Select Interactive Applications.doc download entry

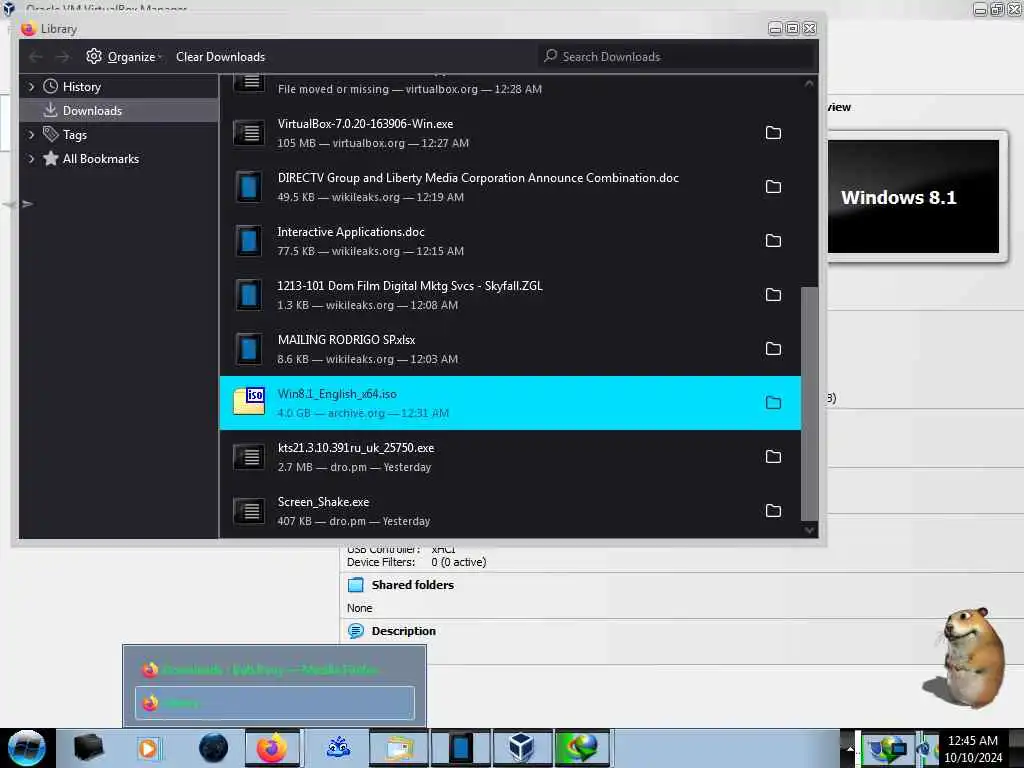[510, 241]
